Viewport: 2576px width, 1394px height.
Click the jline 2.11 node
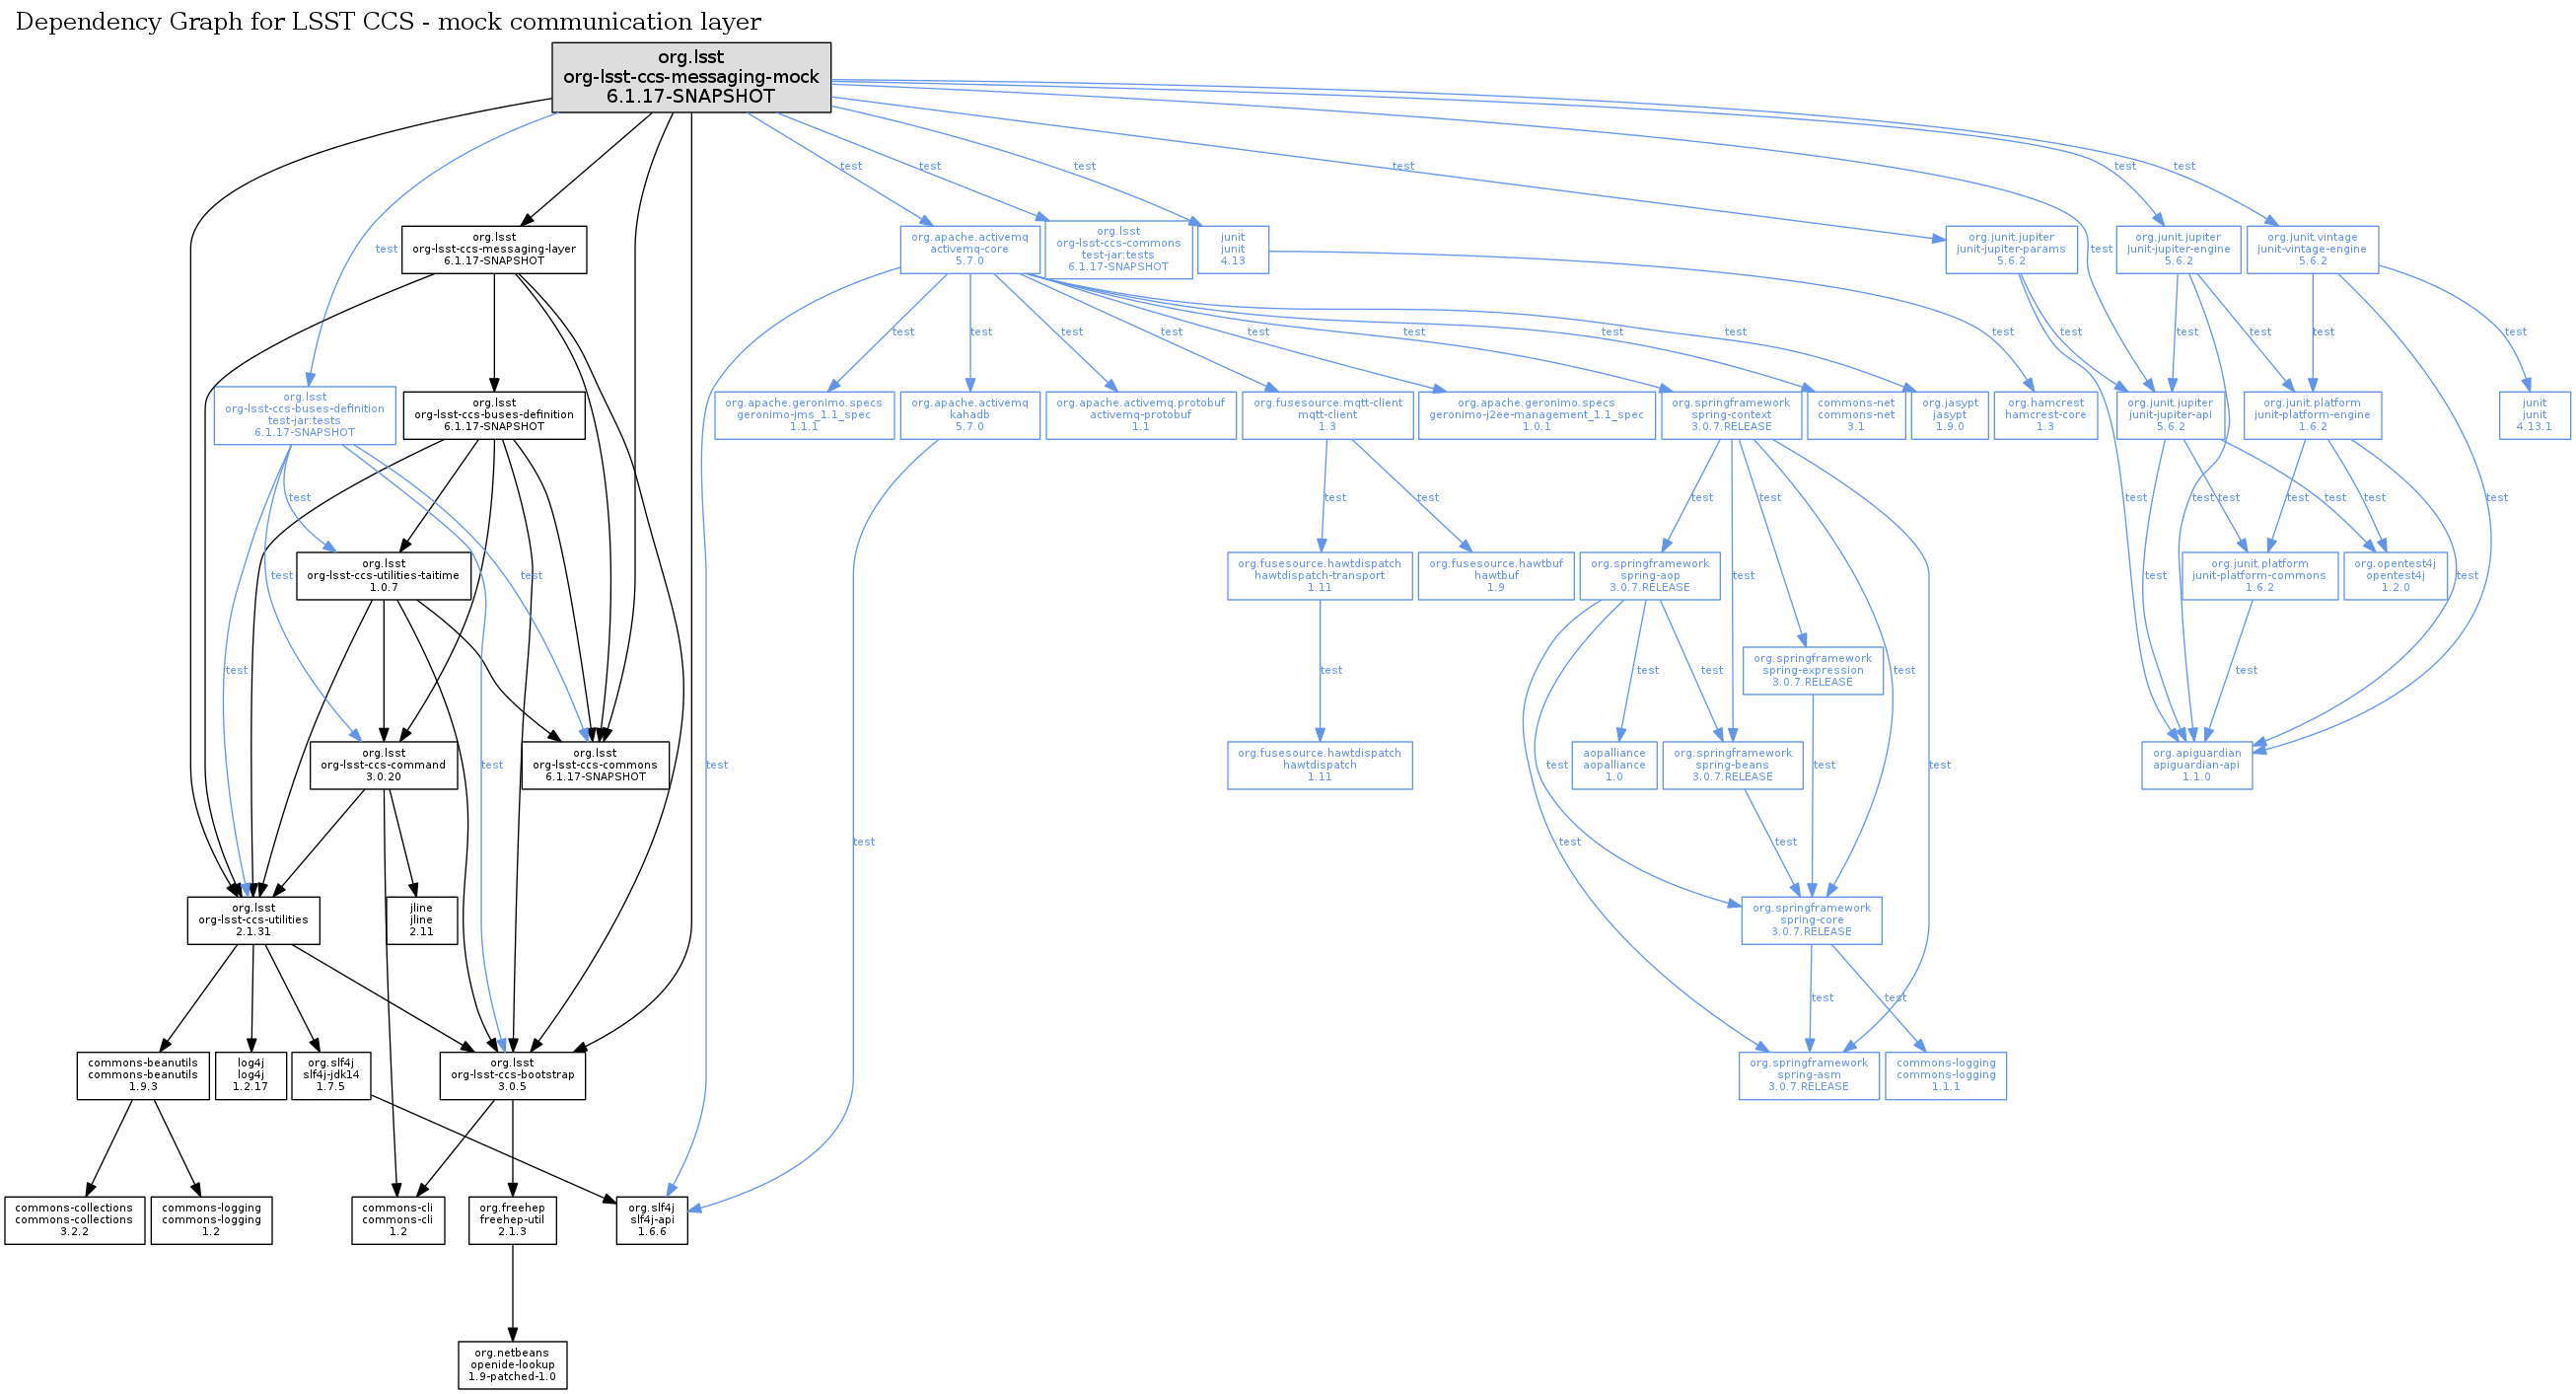click(421, 920)
